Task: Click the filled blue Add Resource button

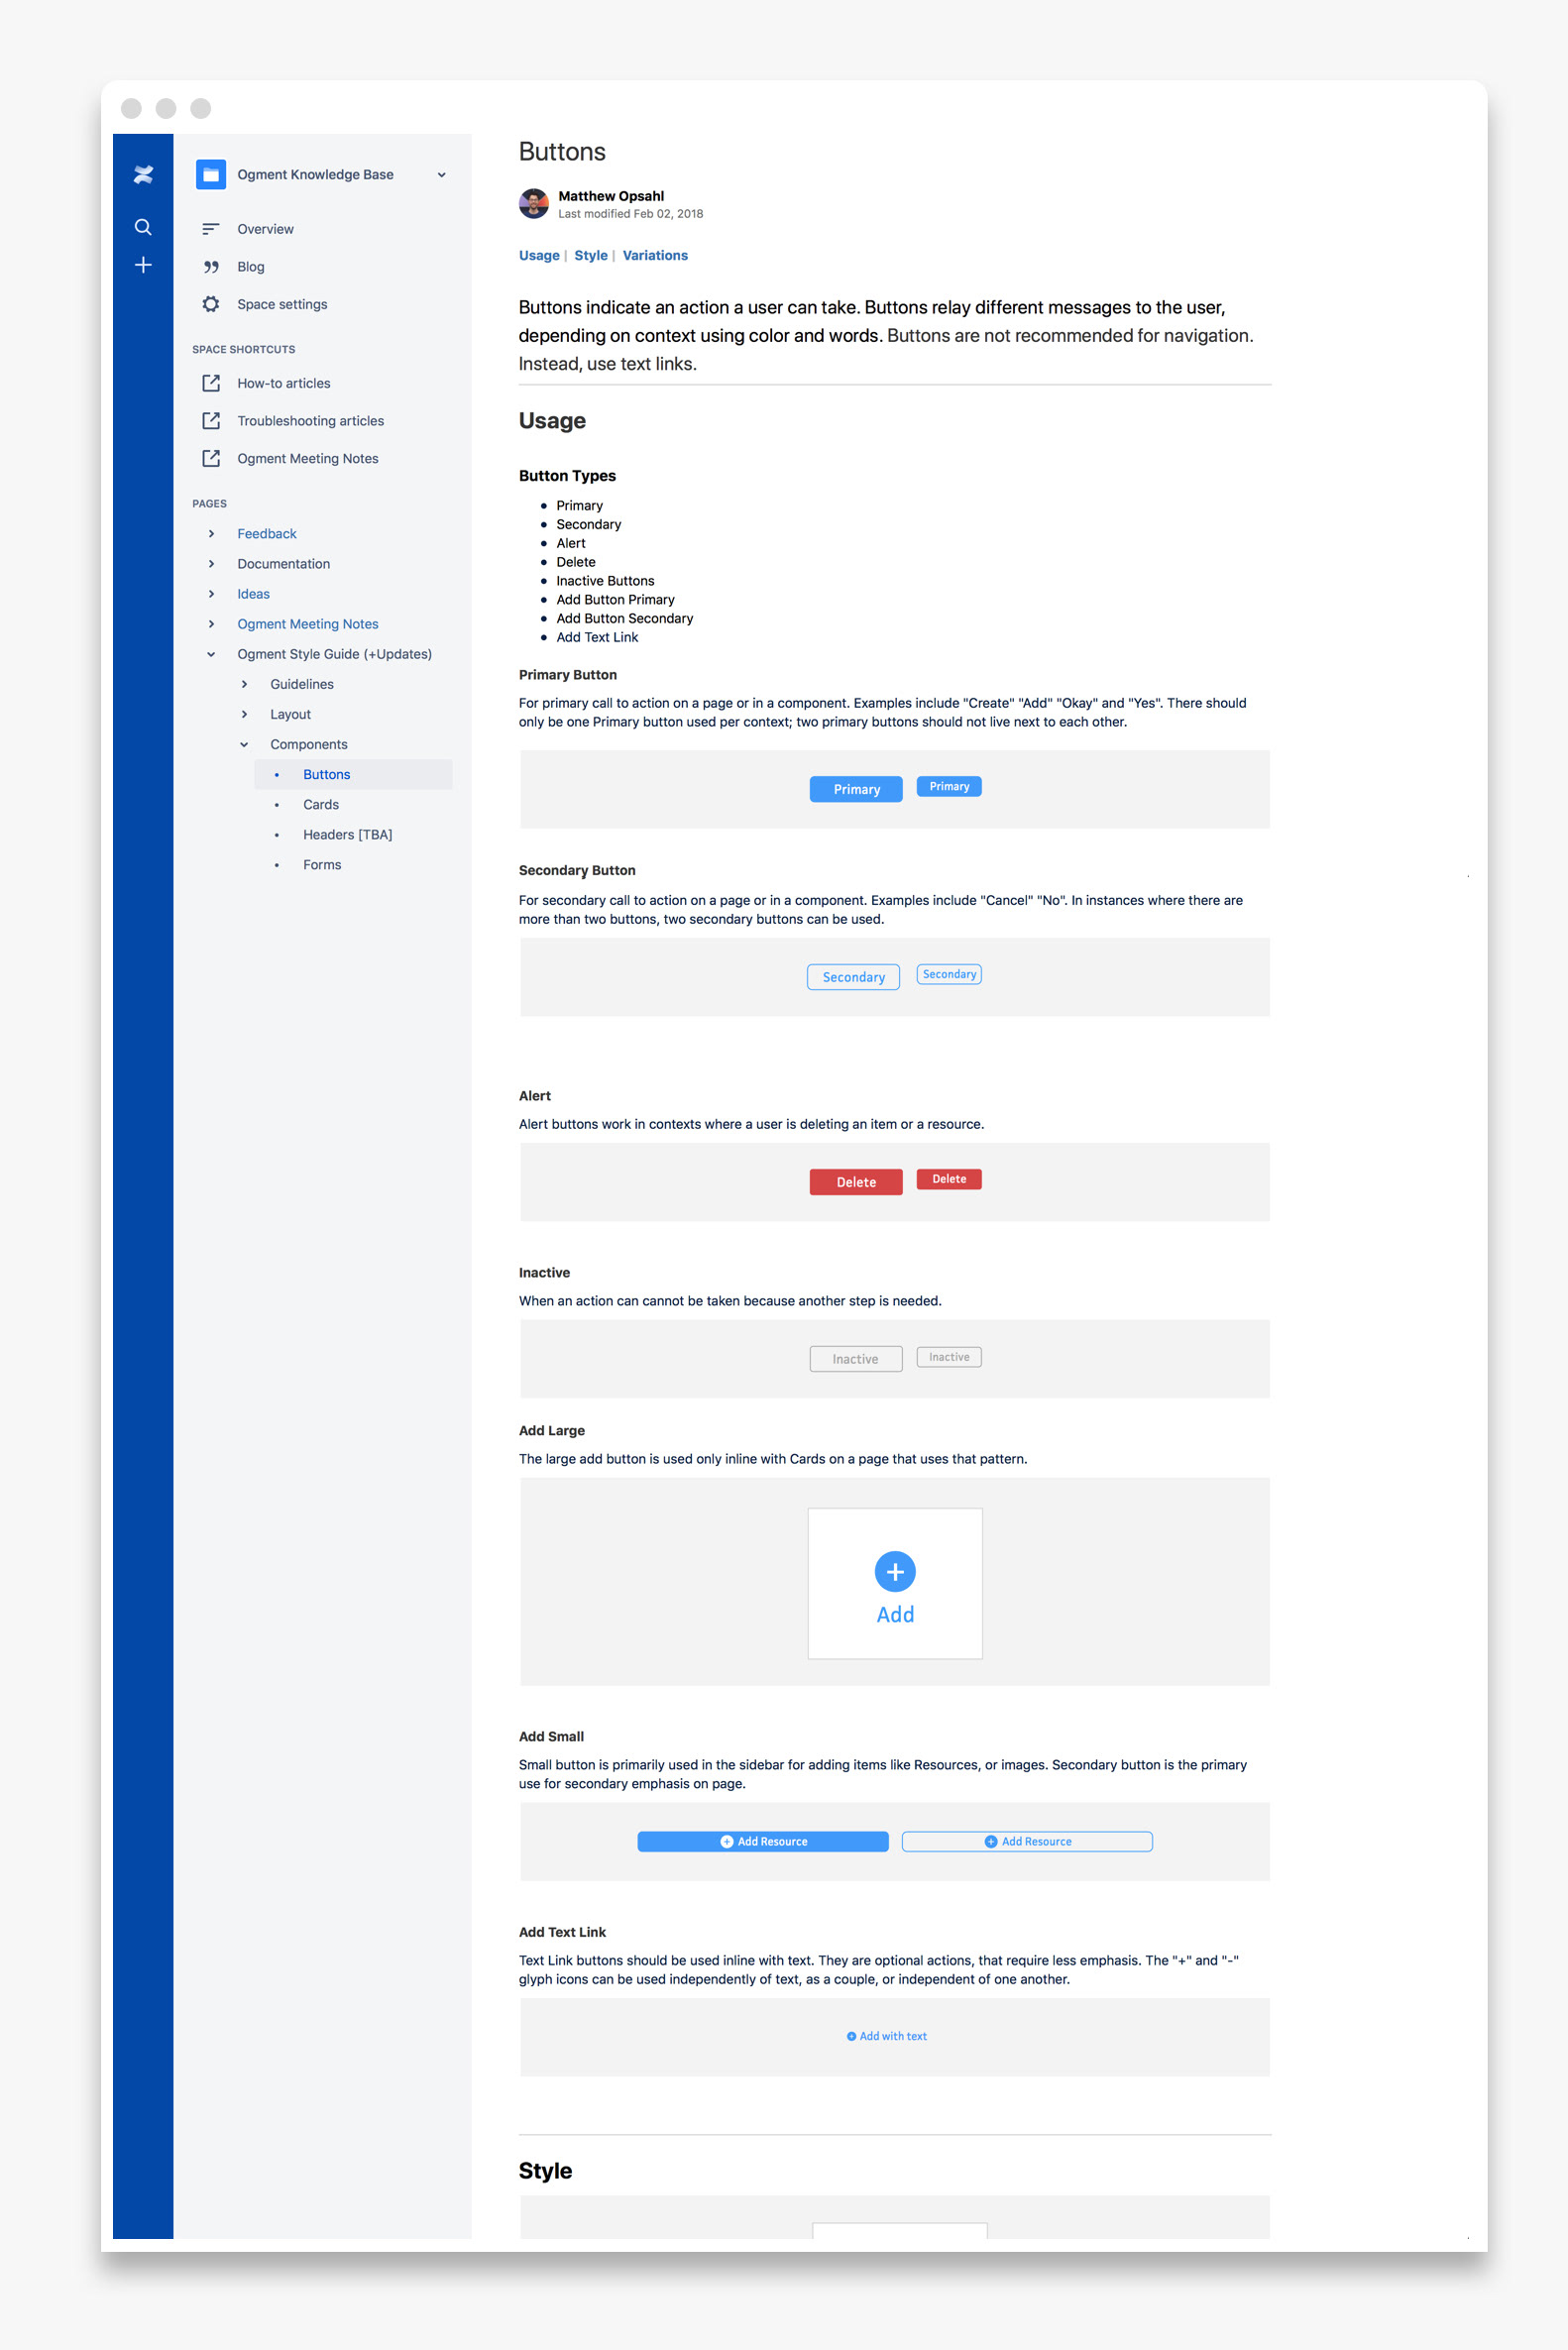Action: pyautogui.click(x=763, y=1841)
